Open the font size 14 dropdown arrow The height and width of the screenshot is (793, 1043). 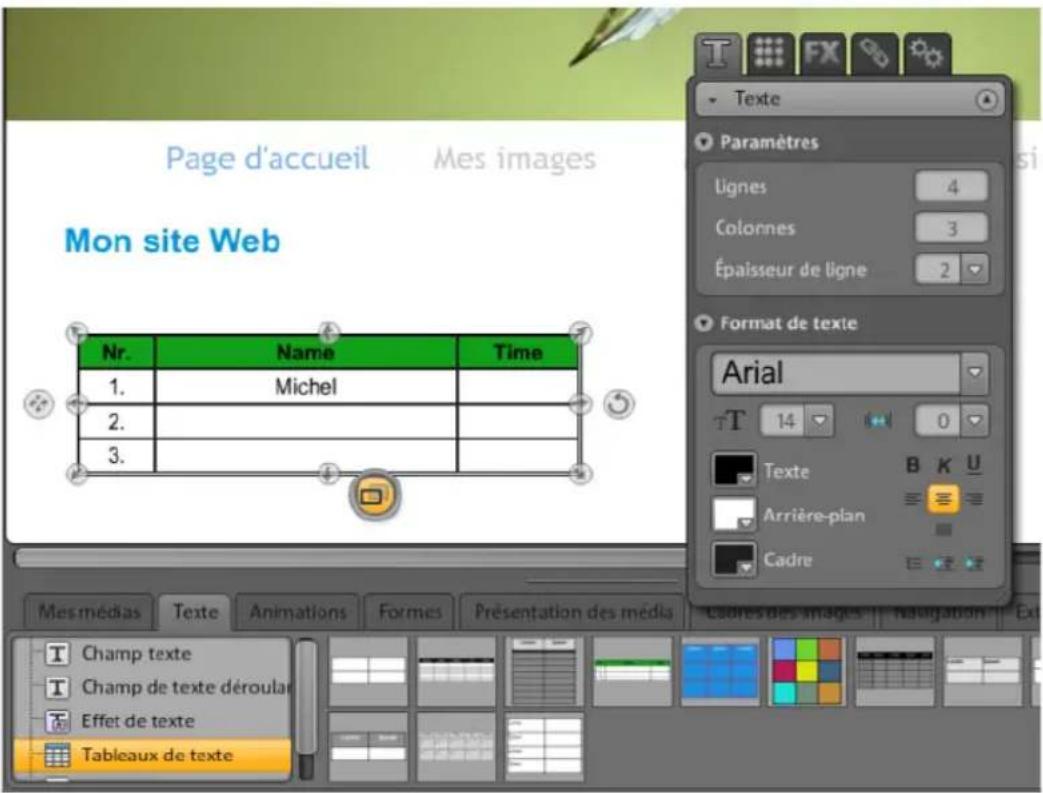point(820,420)
